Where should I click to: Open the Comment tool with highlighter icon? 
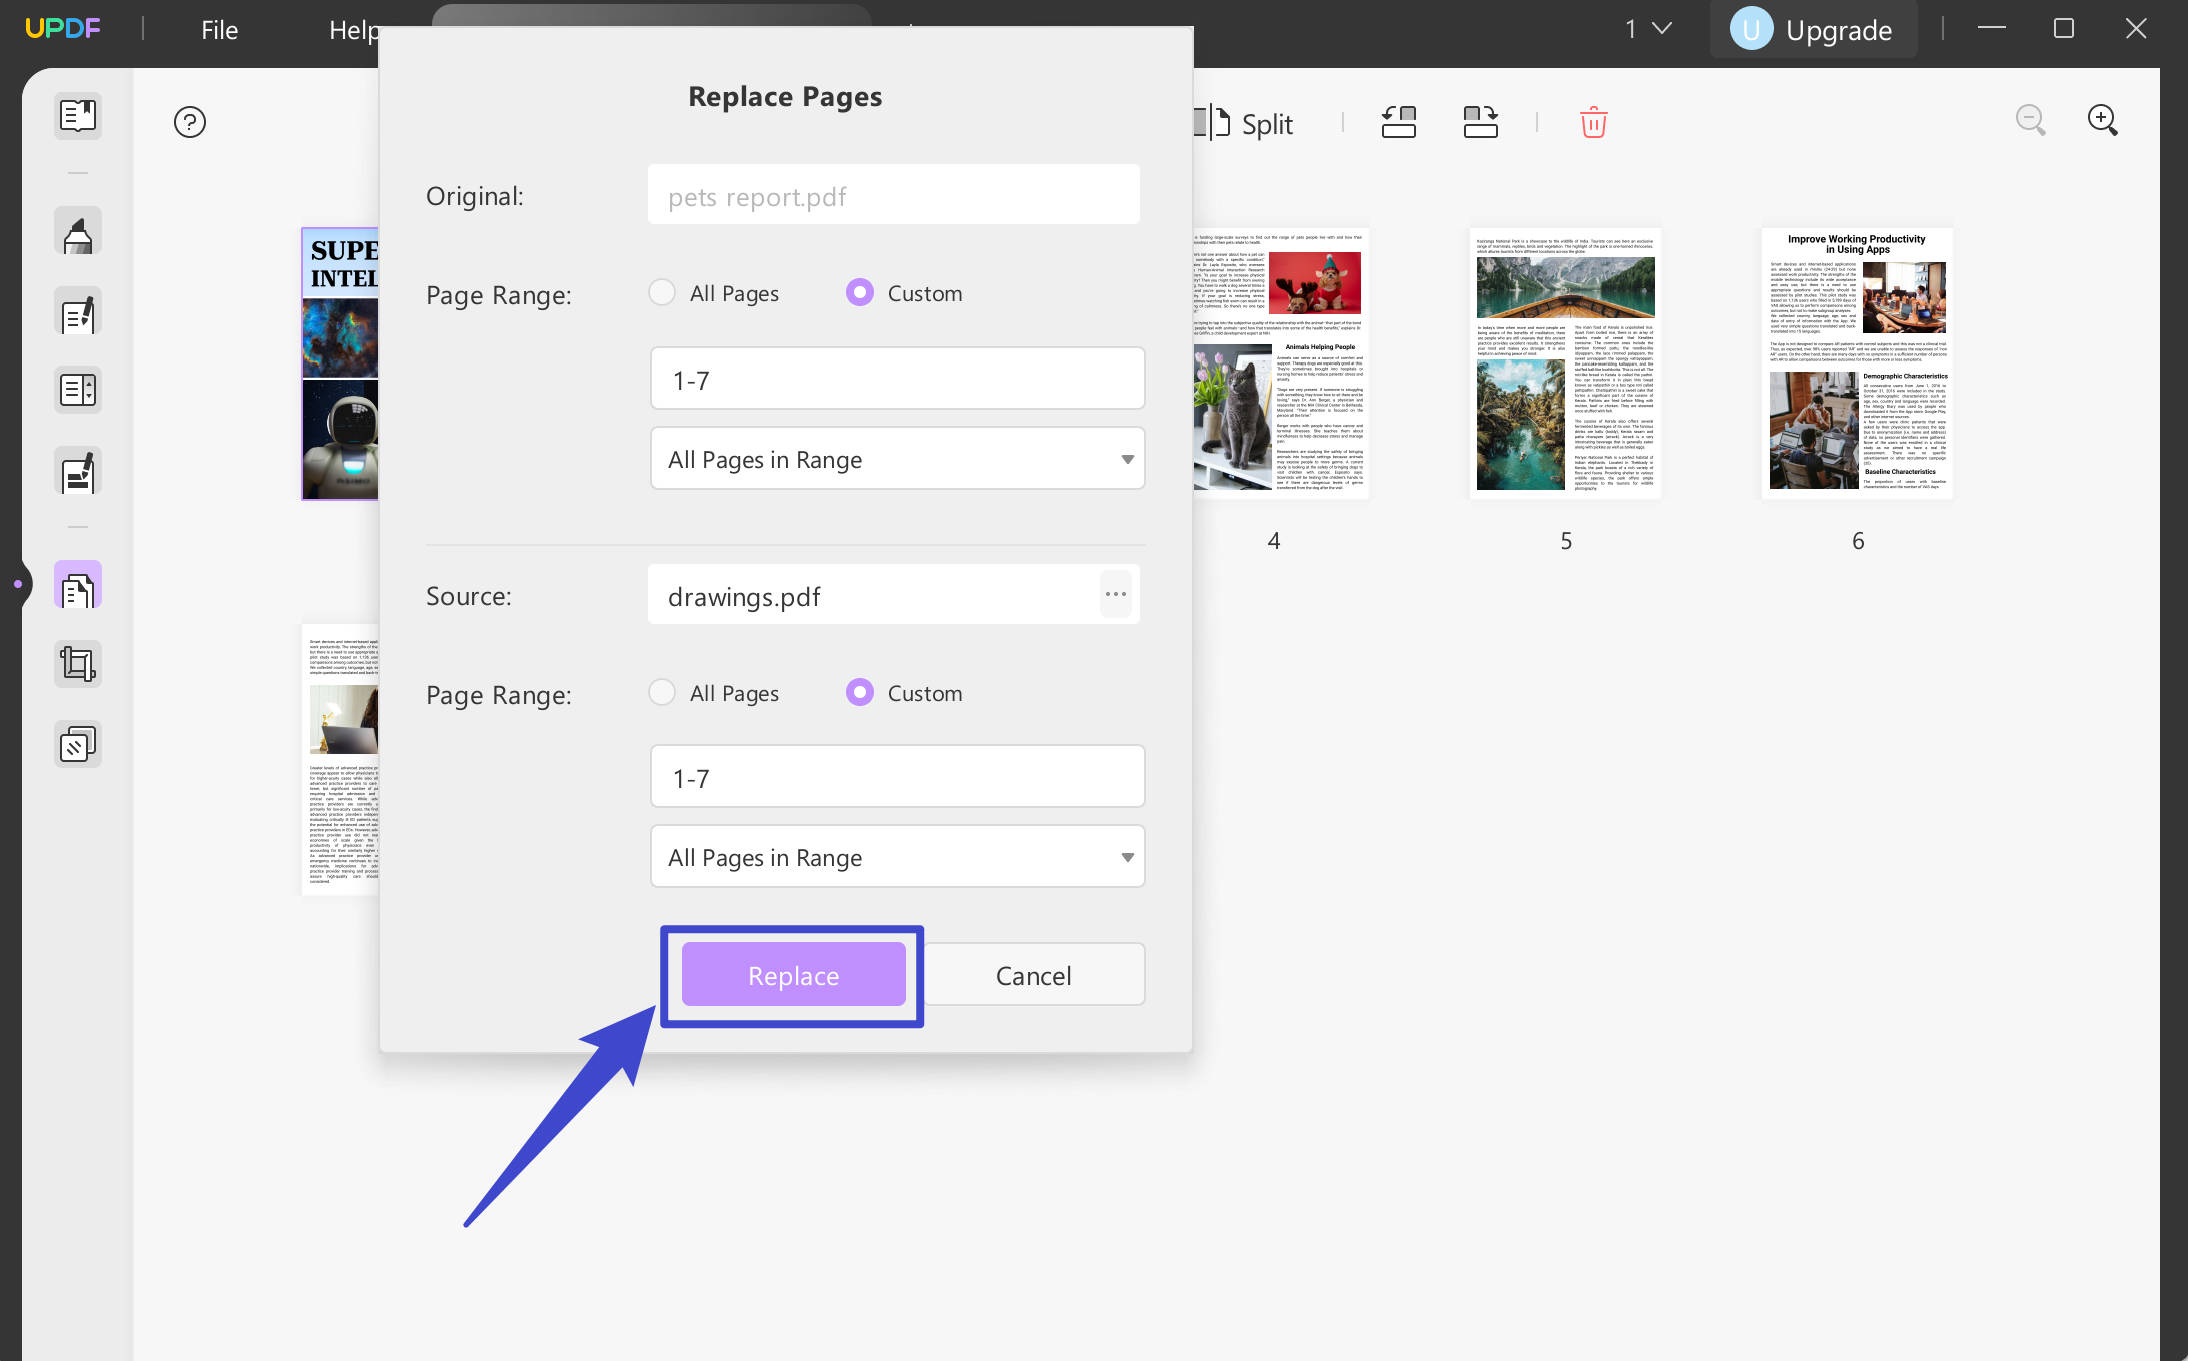(x=77, y=231)
